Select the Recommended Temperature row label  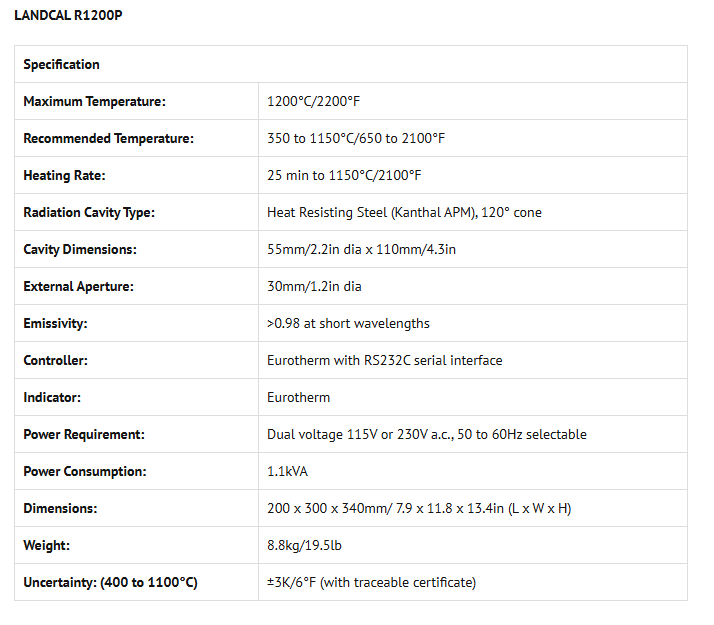[x=108, y=138]
